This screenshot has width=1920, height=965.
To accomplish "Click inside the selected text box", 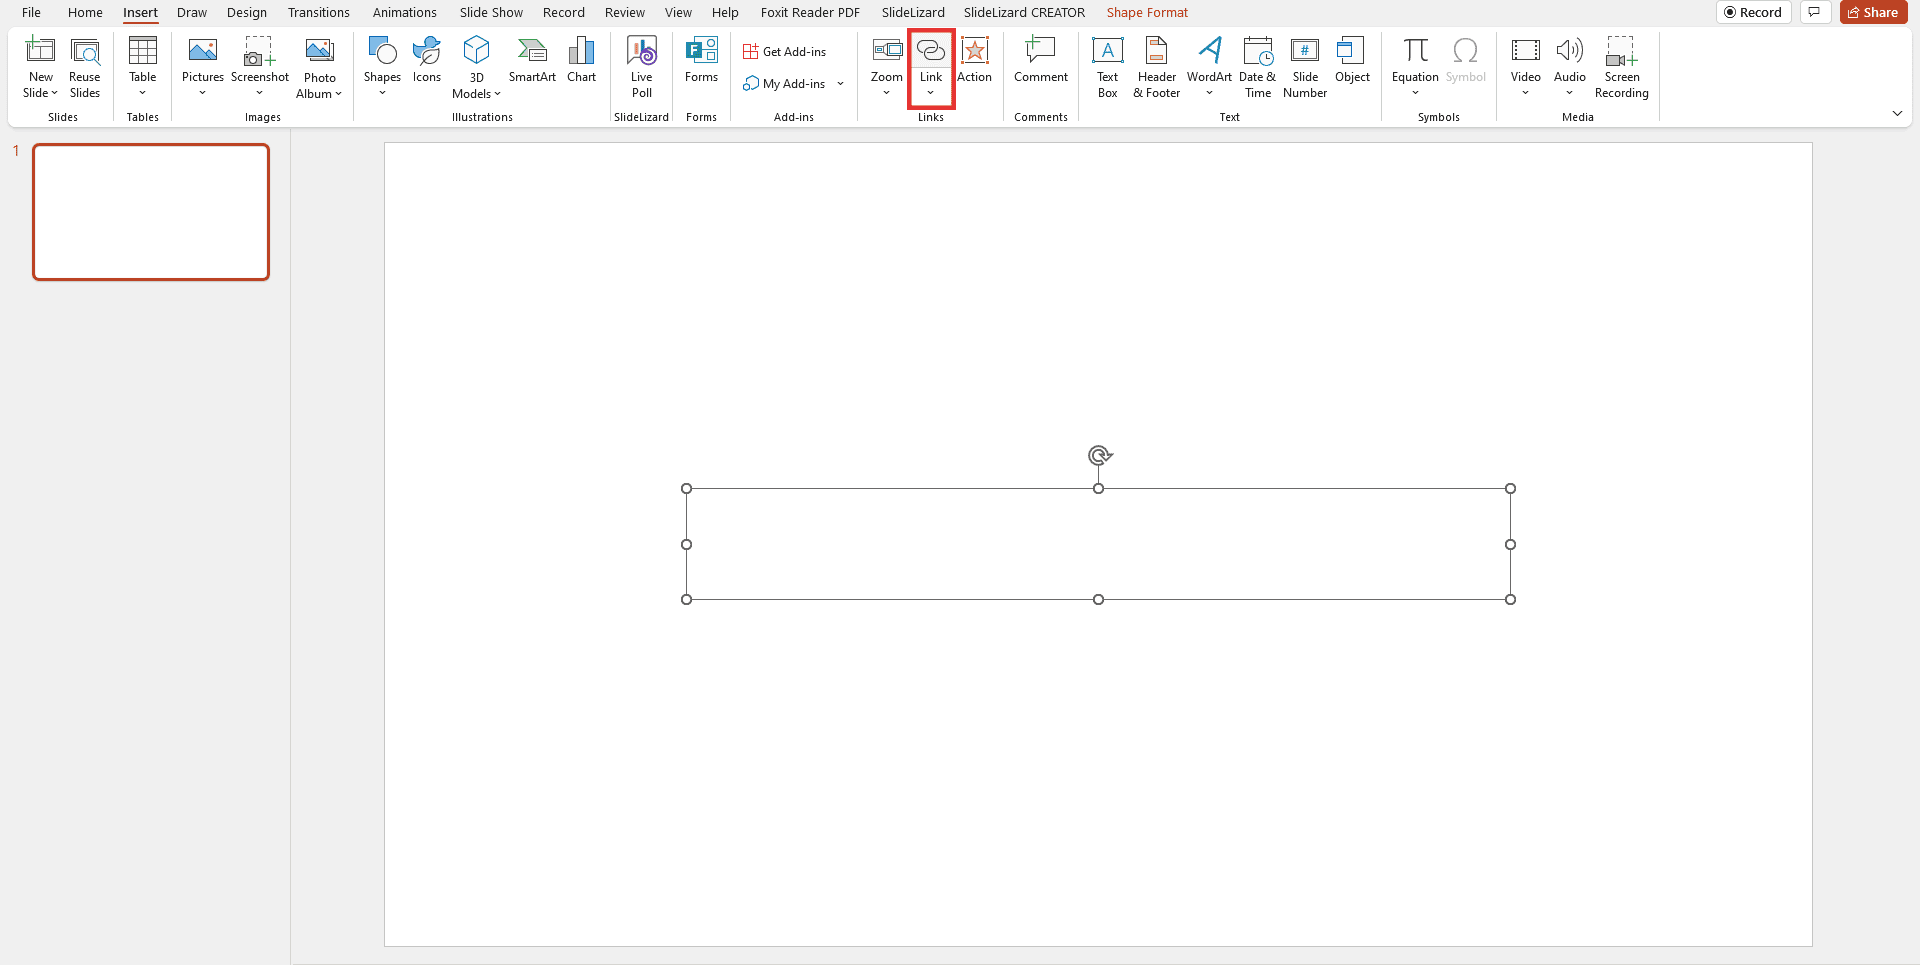I will (1098, 544).
